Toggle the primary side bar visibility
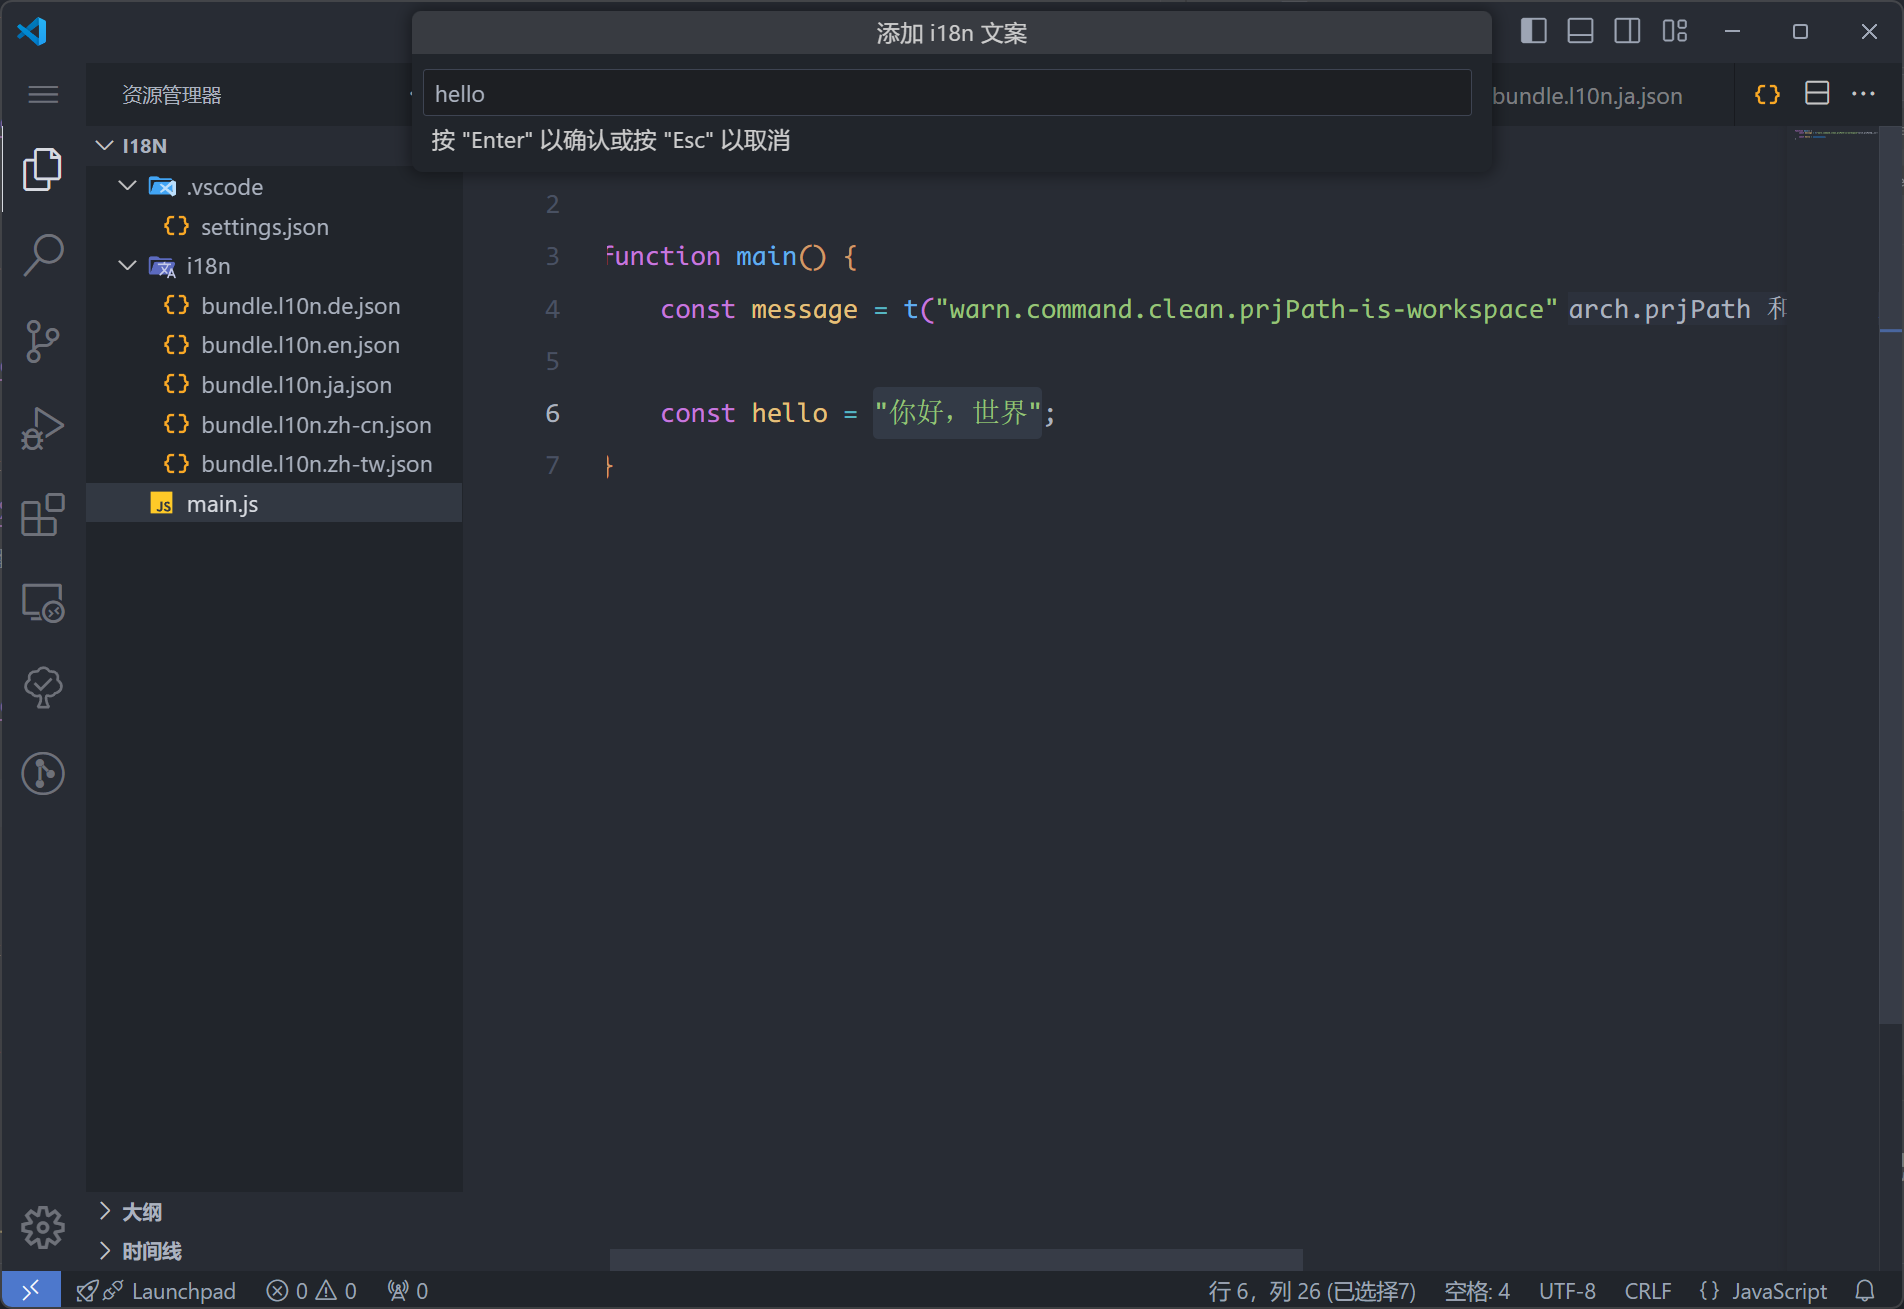The image size is (1904, 1309). [1534, 31]
